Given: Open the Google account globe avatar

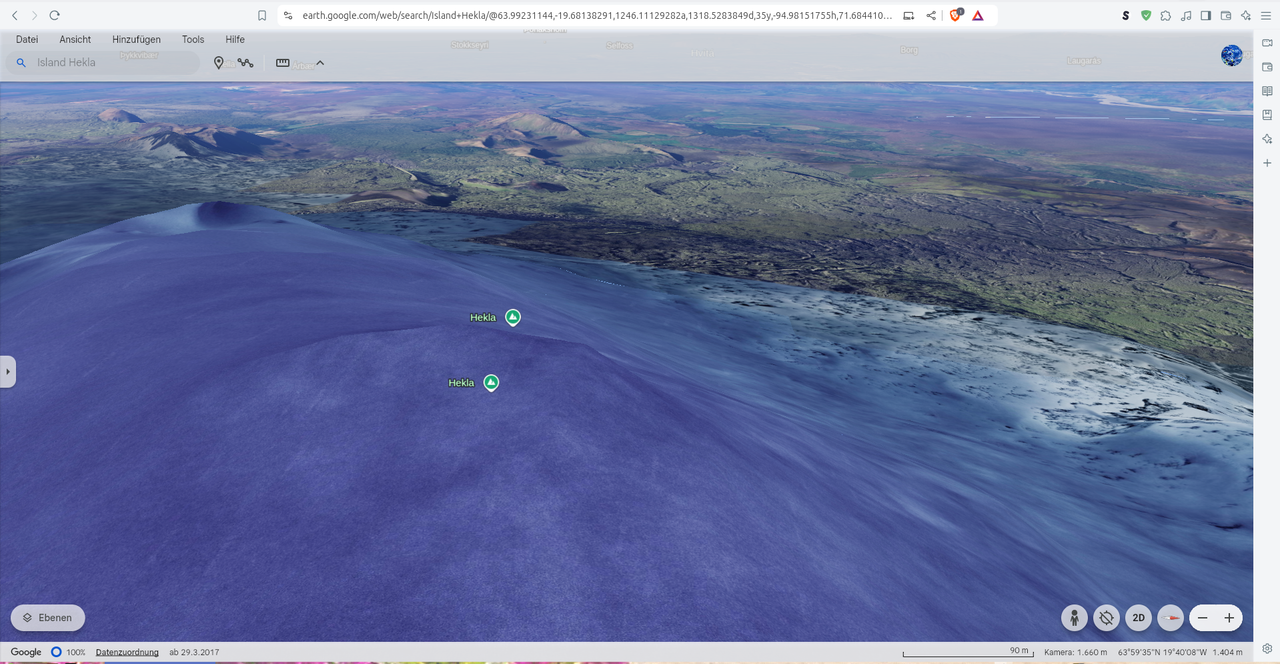Looking at the screenshot, I should (1232, 55).
